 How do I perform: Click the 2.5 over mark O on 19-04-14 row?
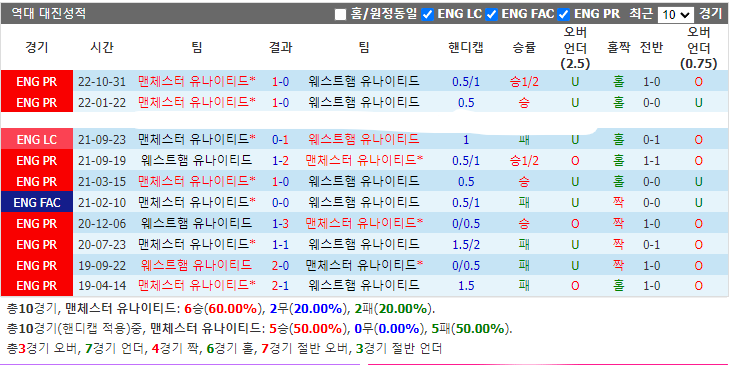tap(575, 285)
